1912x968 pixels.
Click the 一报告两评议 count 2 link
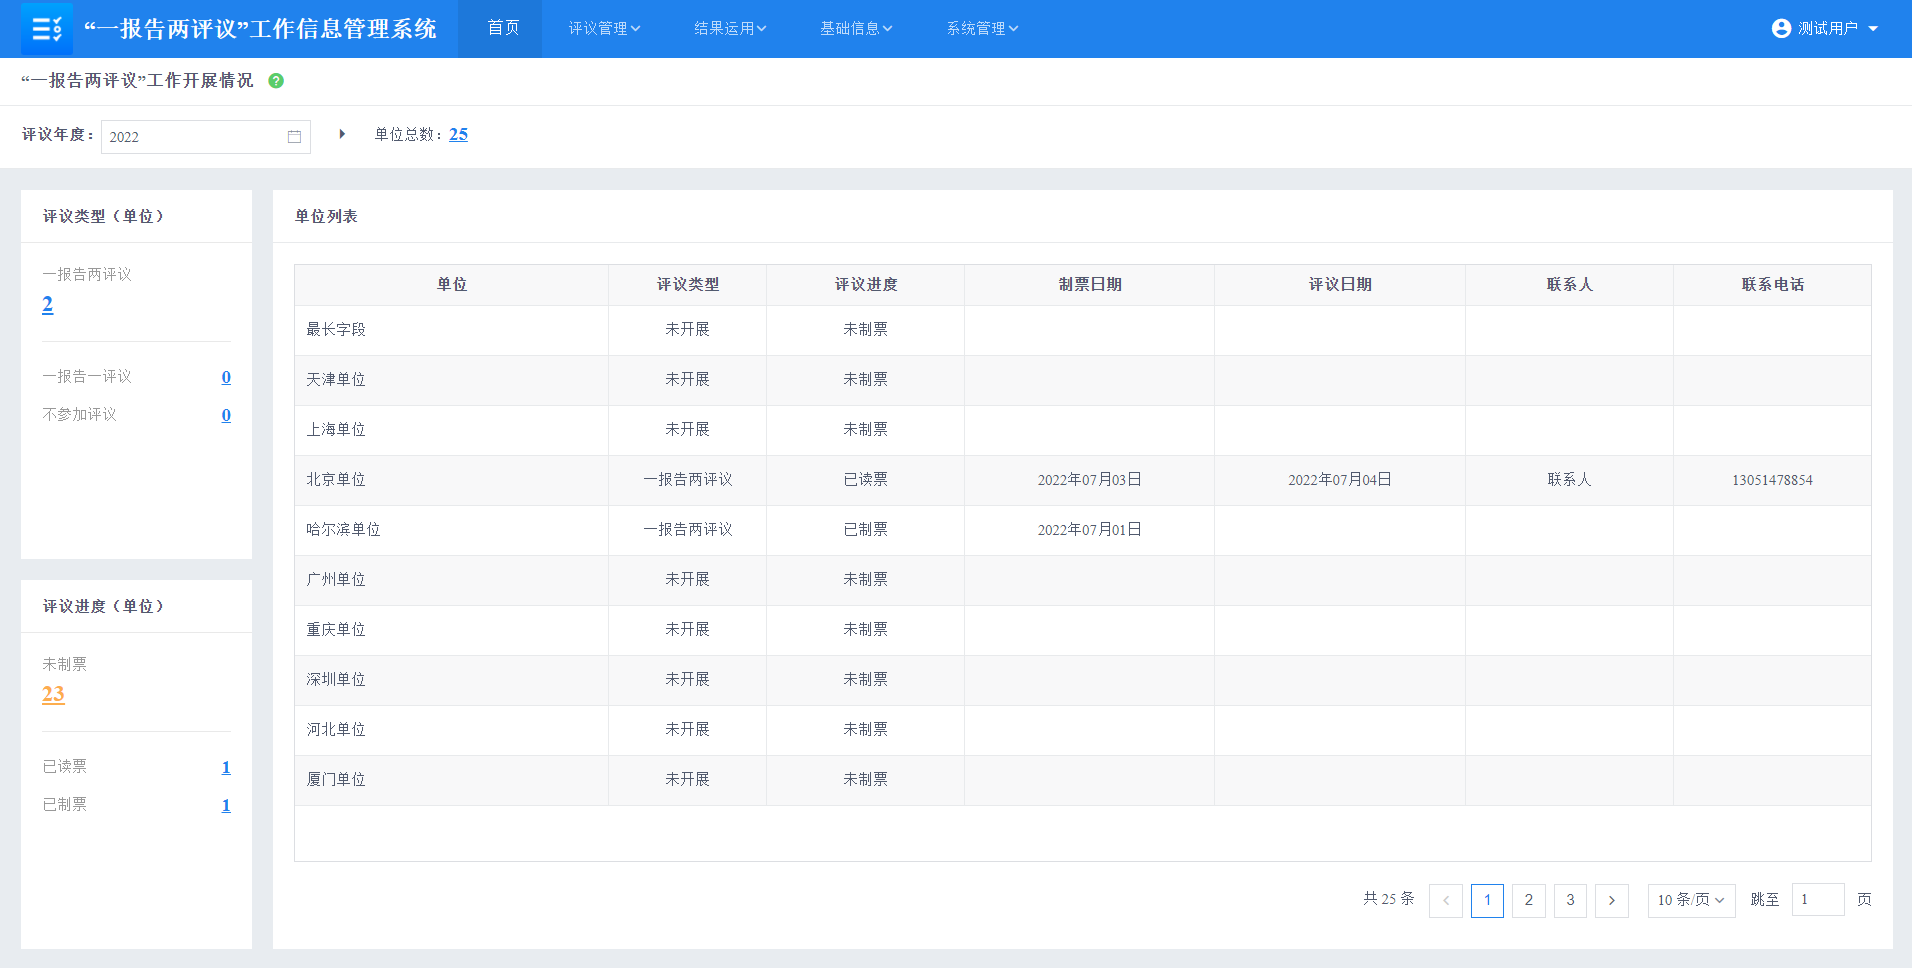[47, 304]
